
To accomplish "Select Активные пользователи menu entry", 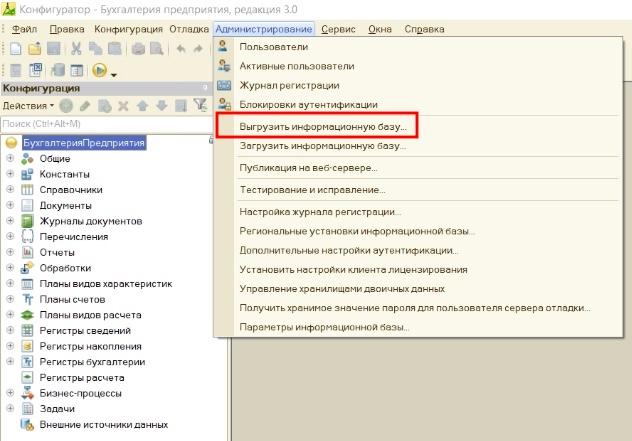I will click(297, 66).
